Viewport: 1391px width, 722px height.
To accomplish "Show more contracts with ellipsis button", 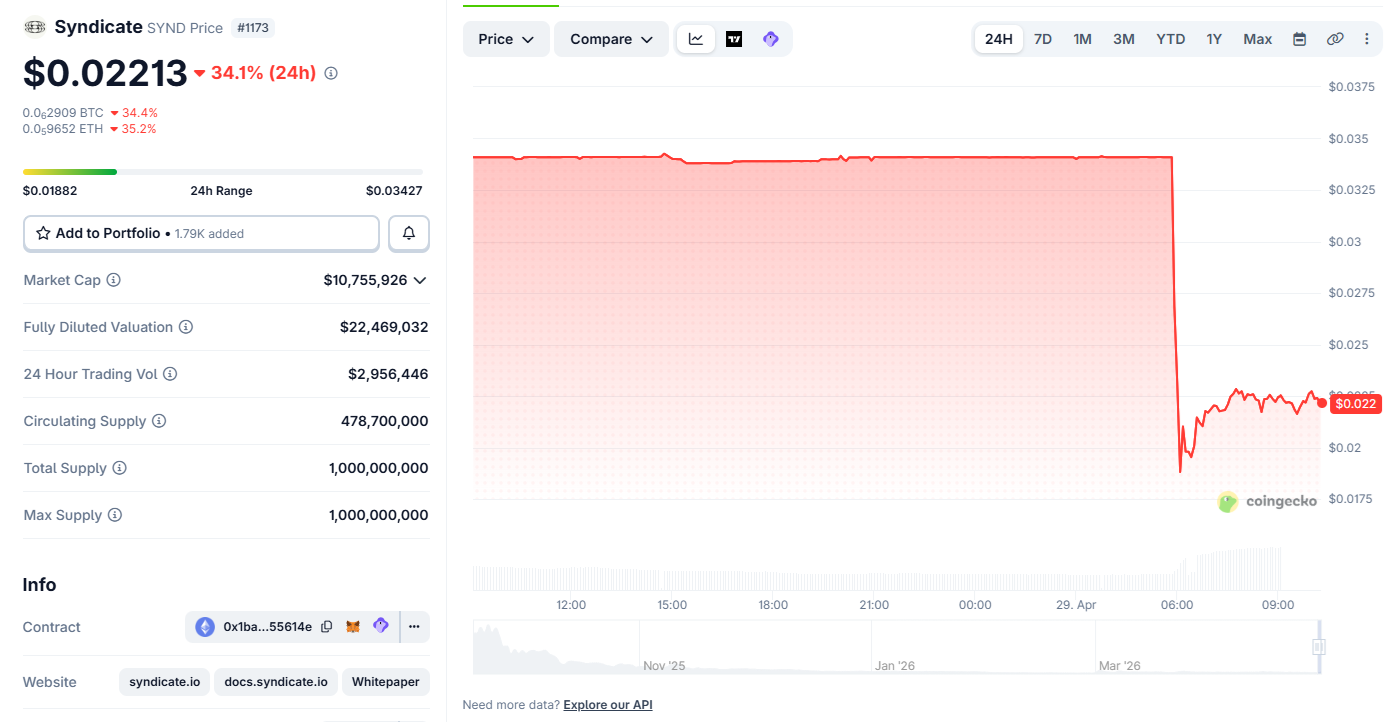I will 414,627.
